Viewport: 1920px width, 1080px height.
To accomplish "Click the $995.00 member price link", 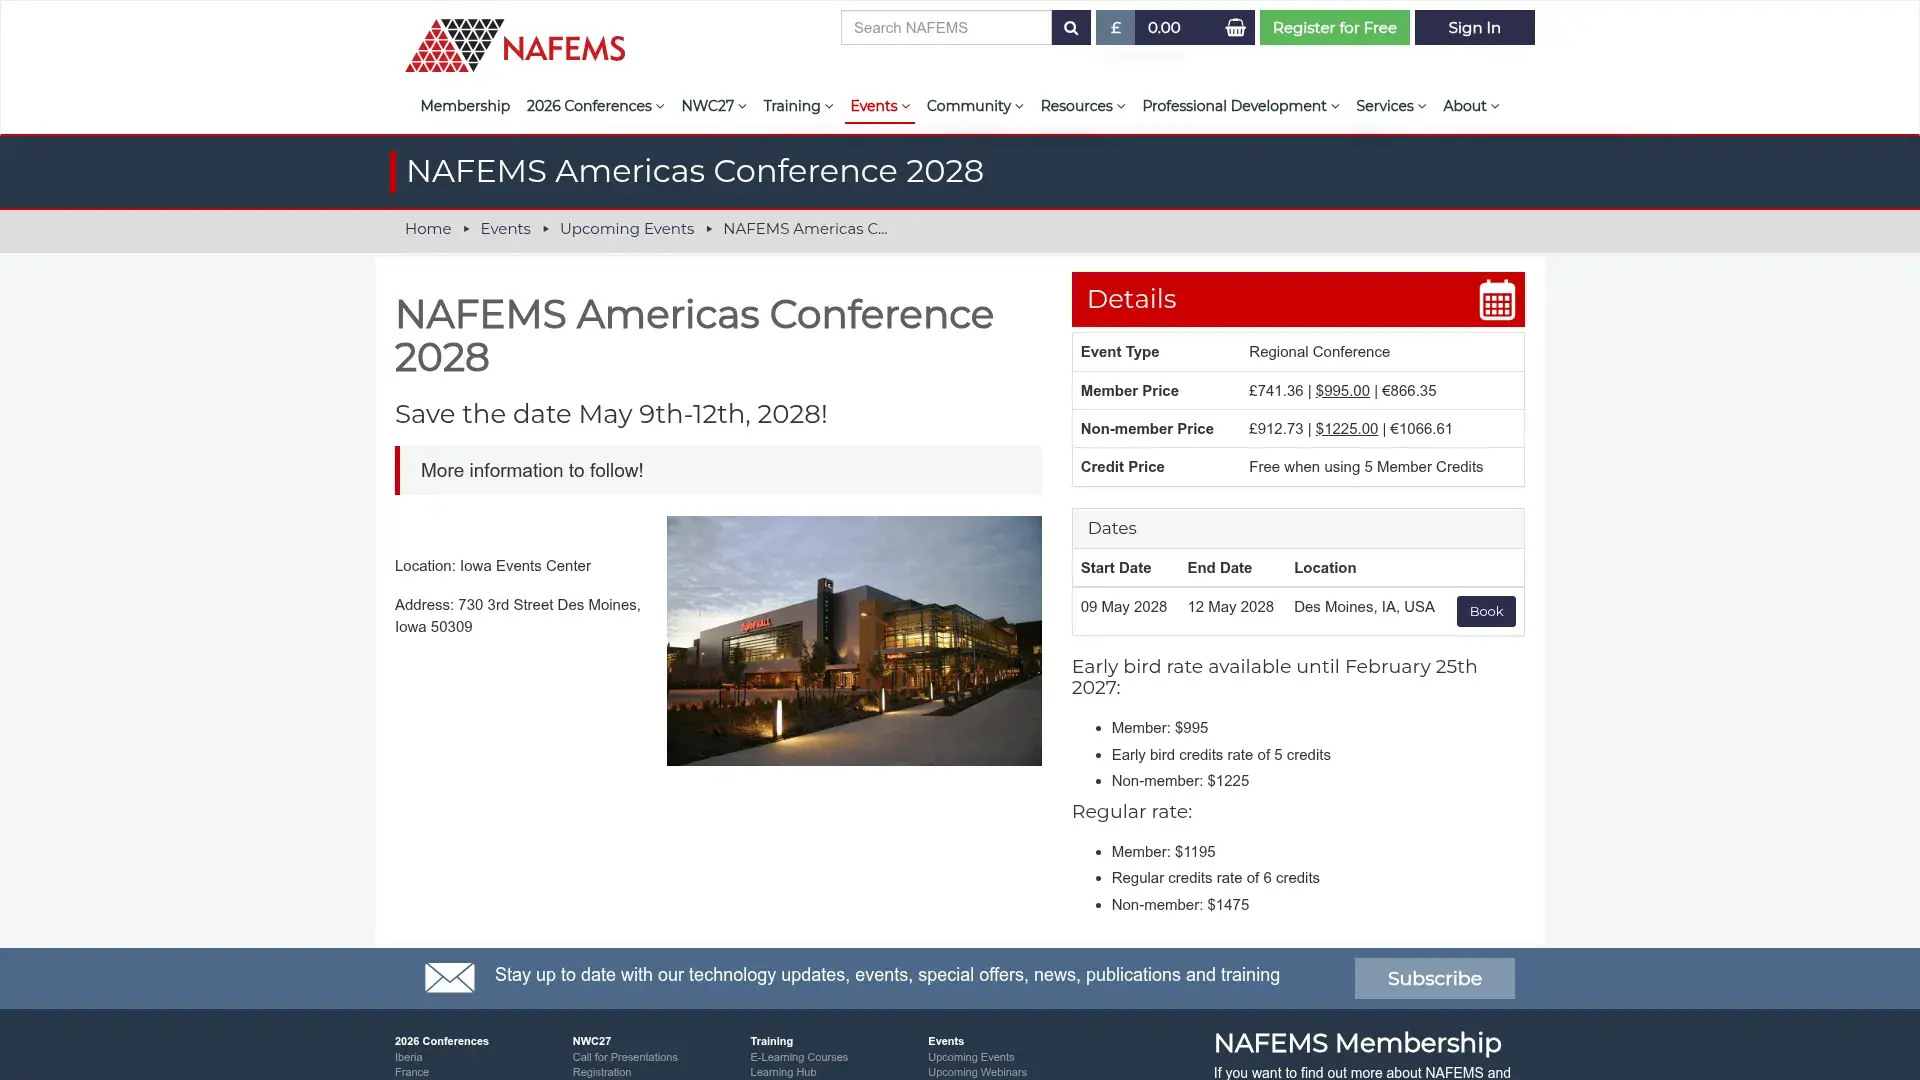I will (1342, 391).
